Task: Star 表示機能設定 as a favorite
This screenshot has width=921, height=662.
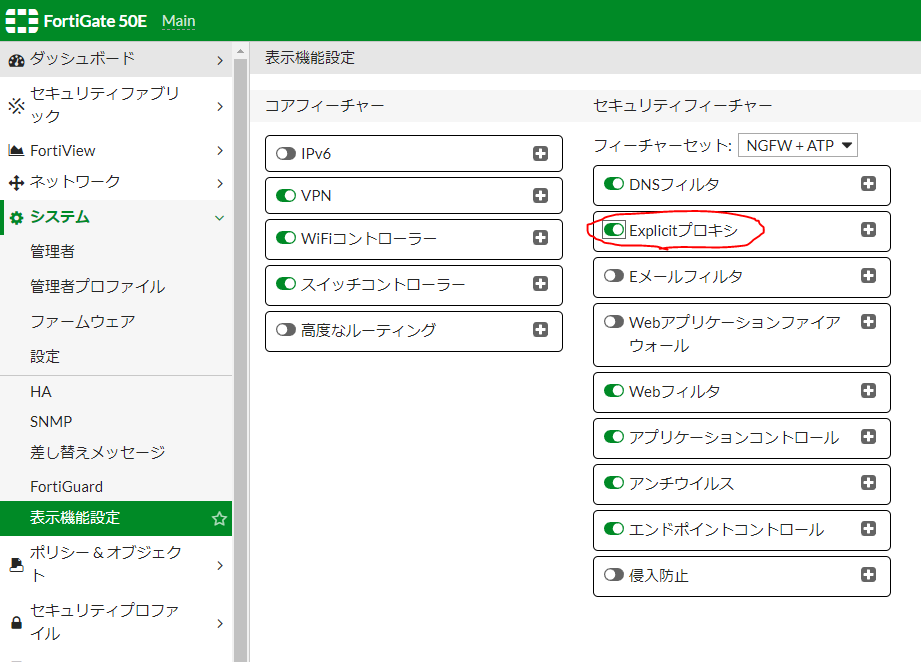Action: (x=222, y=518)
